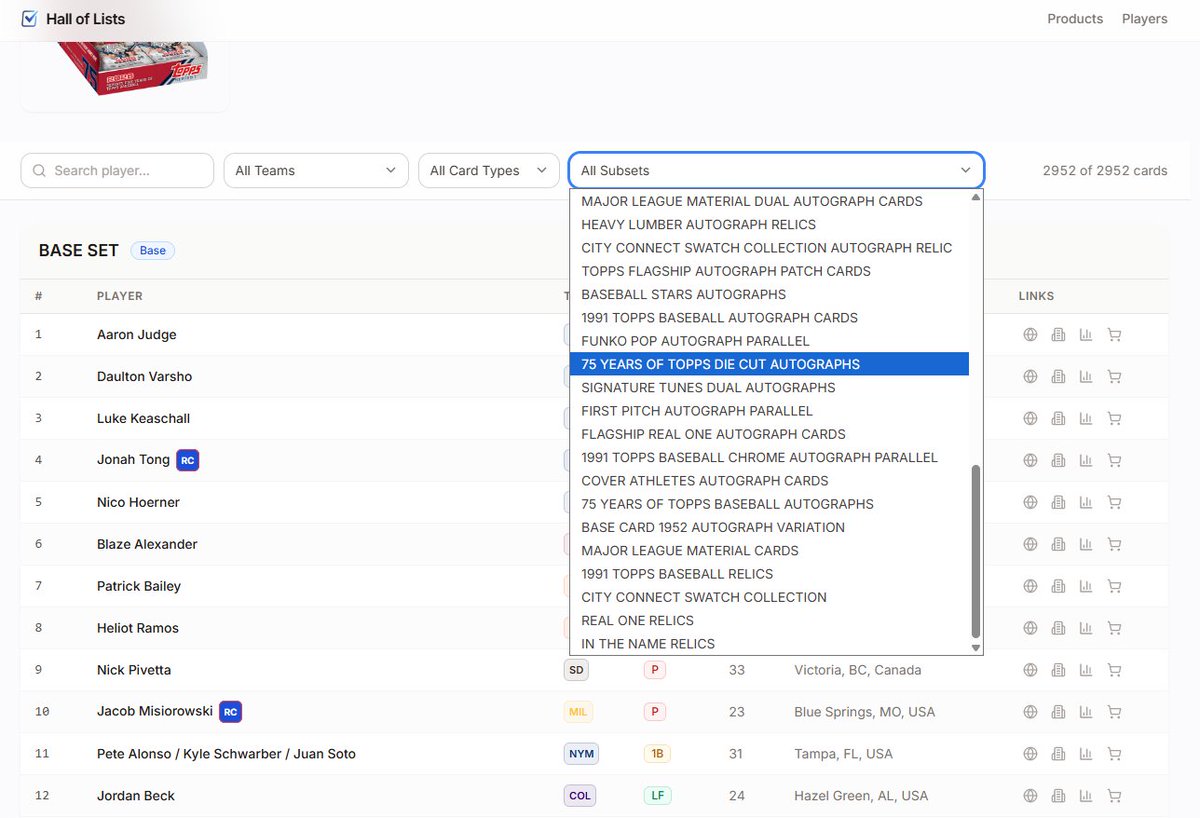Choose Major League Material Dual Autograph Cards option
The height and width of the screenshot is (818, 1200).
coord(769,201)
